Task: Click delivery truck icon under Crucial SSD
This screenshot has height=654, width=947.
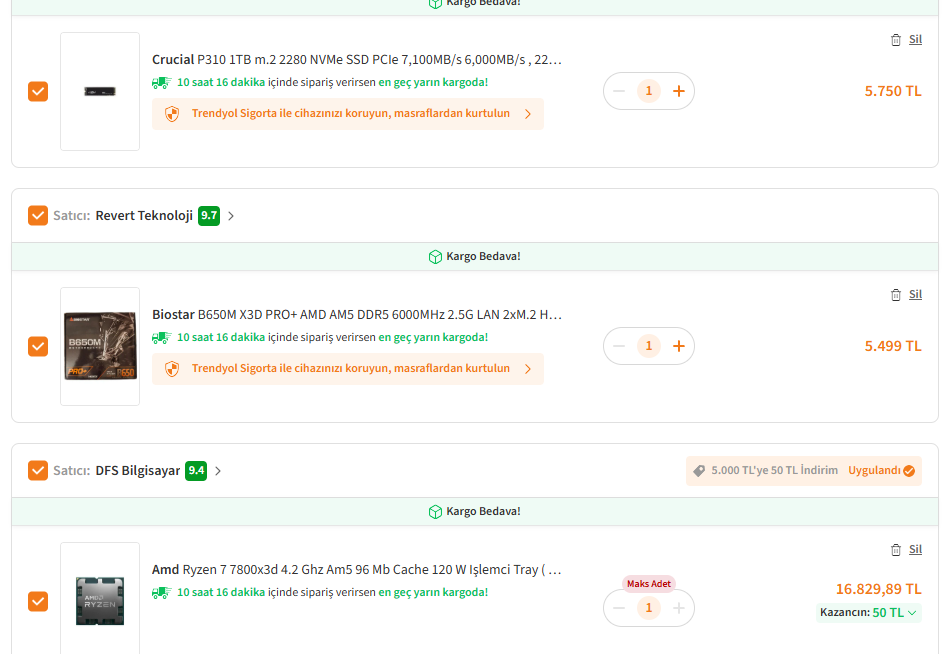Action: [x=161, y=83]
